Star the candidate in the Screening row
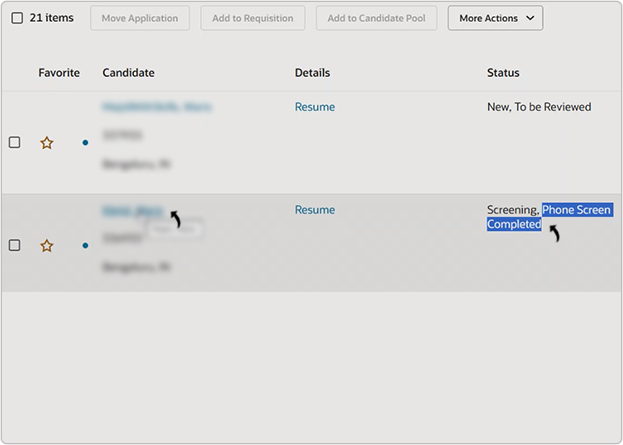 pos(46,246)
